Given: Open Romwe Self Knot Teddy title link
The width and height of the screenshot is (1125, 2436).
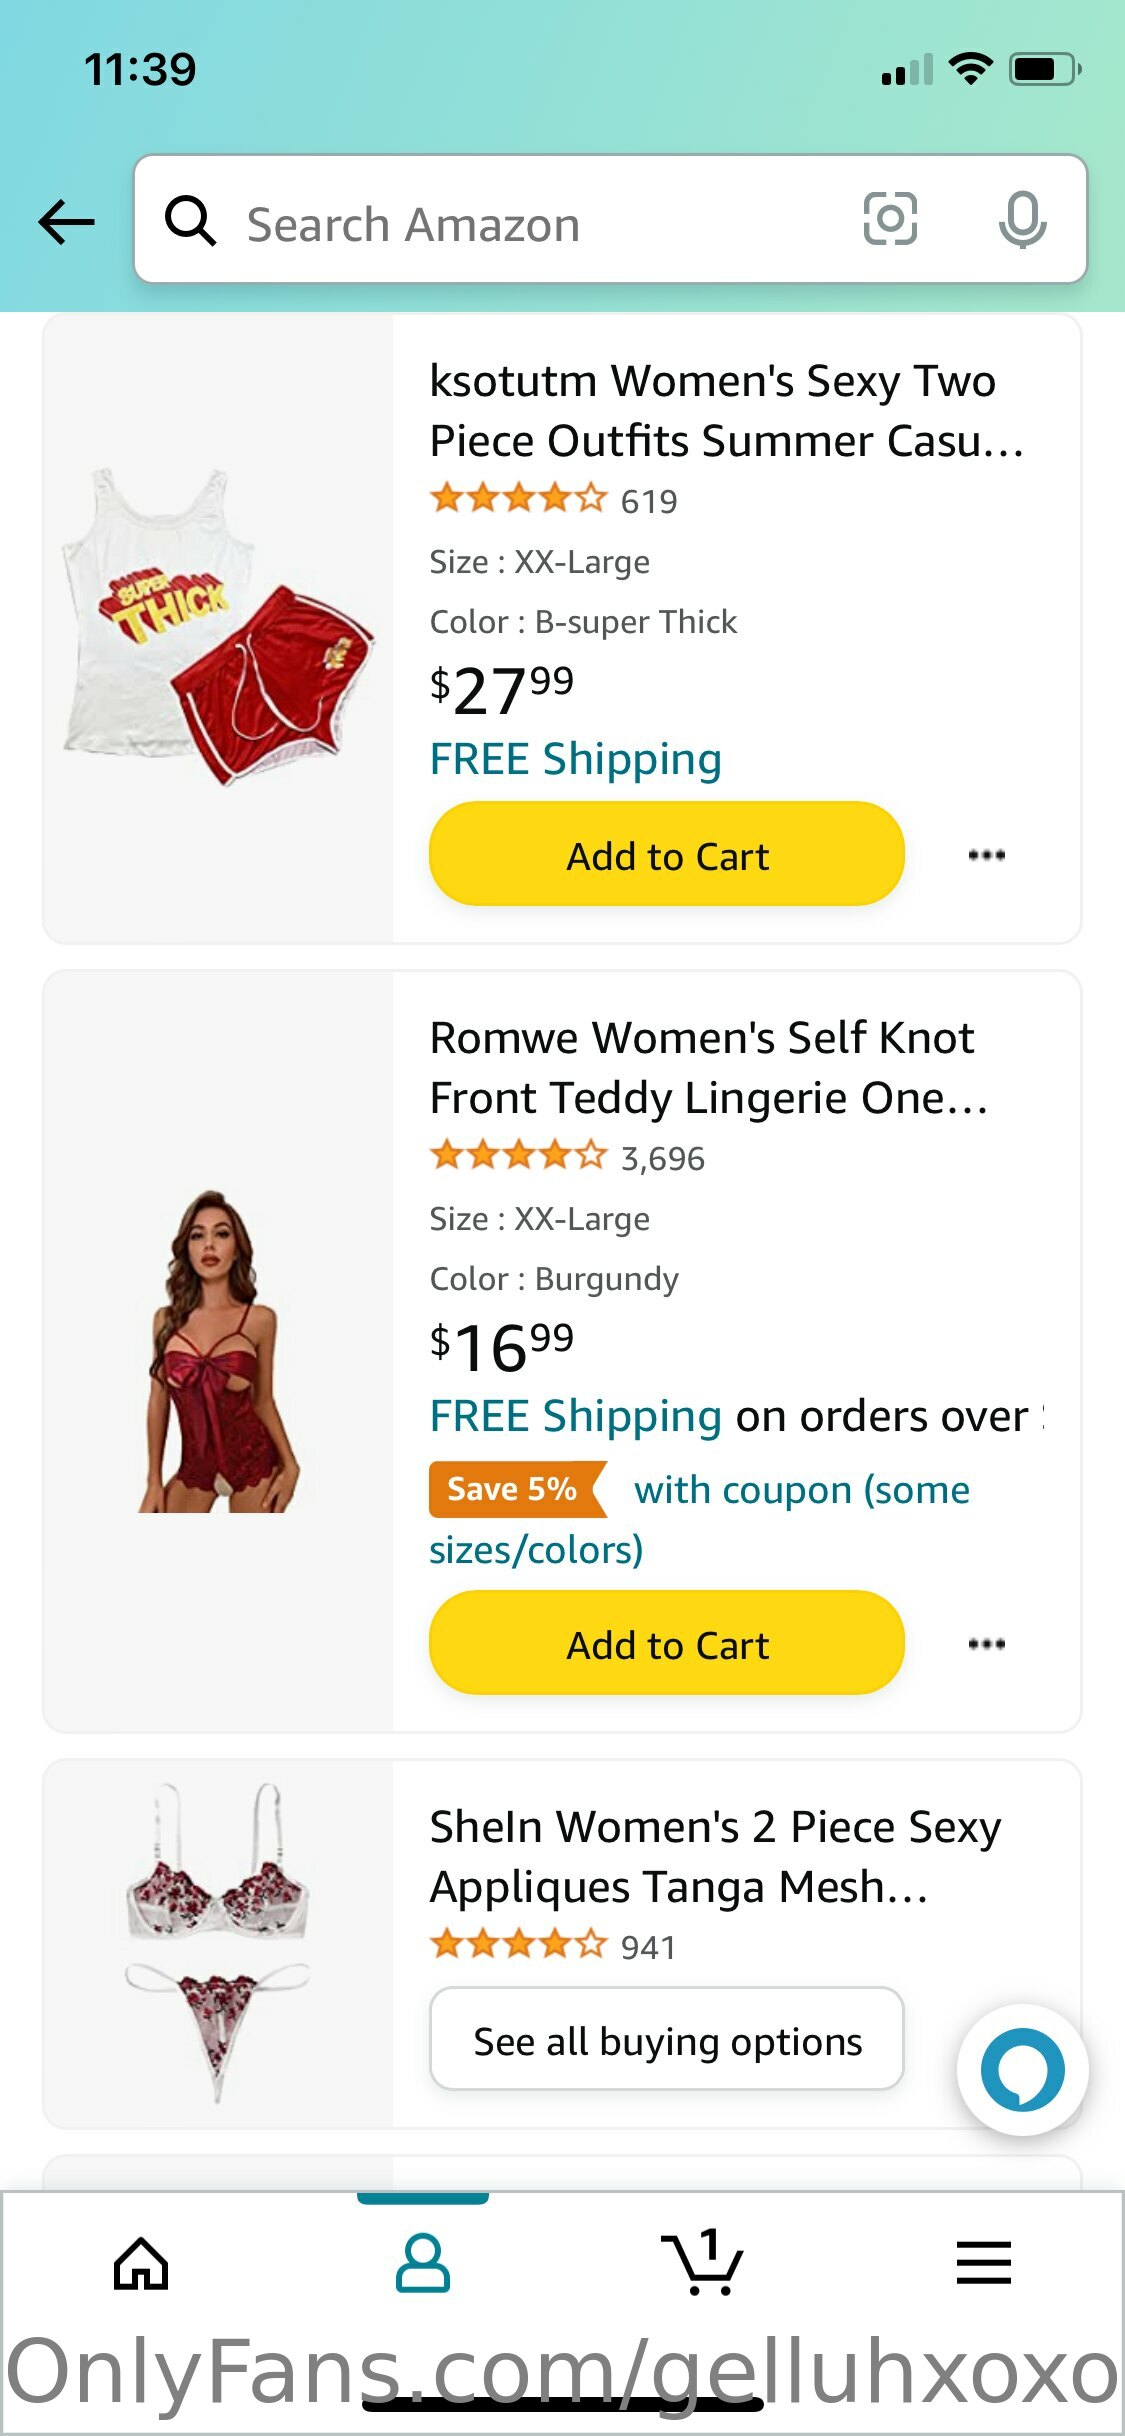Looking at the screenshot, I should (x=708, y=1067).
